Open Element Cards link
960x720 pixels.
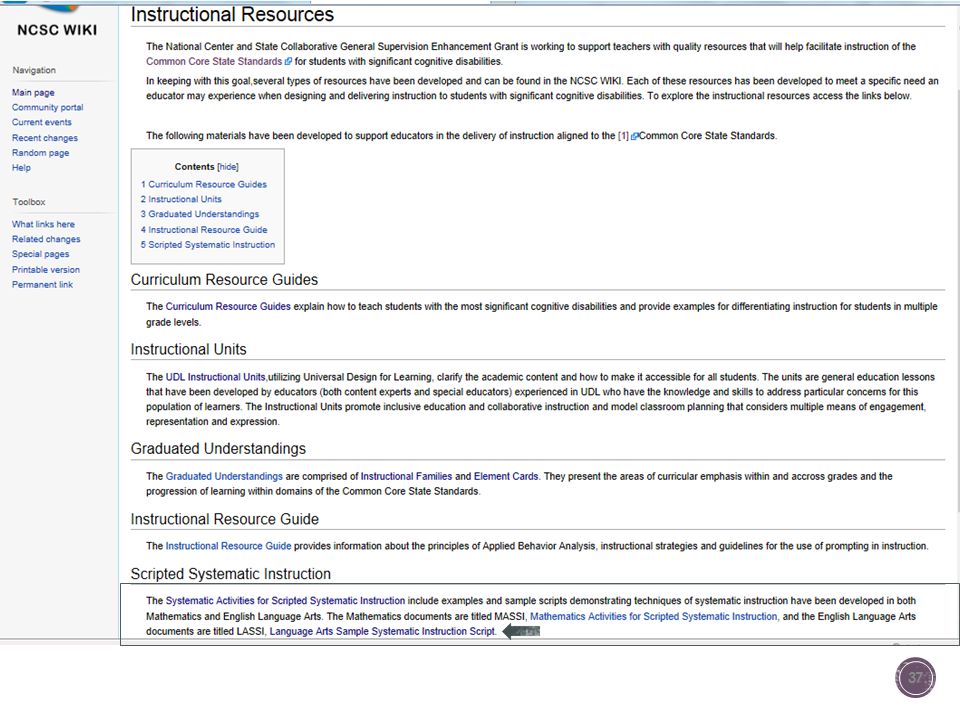point(506,476)
